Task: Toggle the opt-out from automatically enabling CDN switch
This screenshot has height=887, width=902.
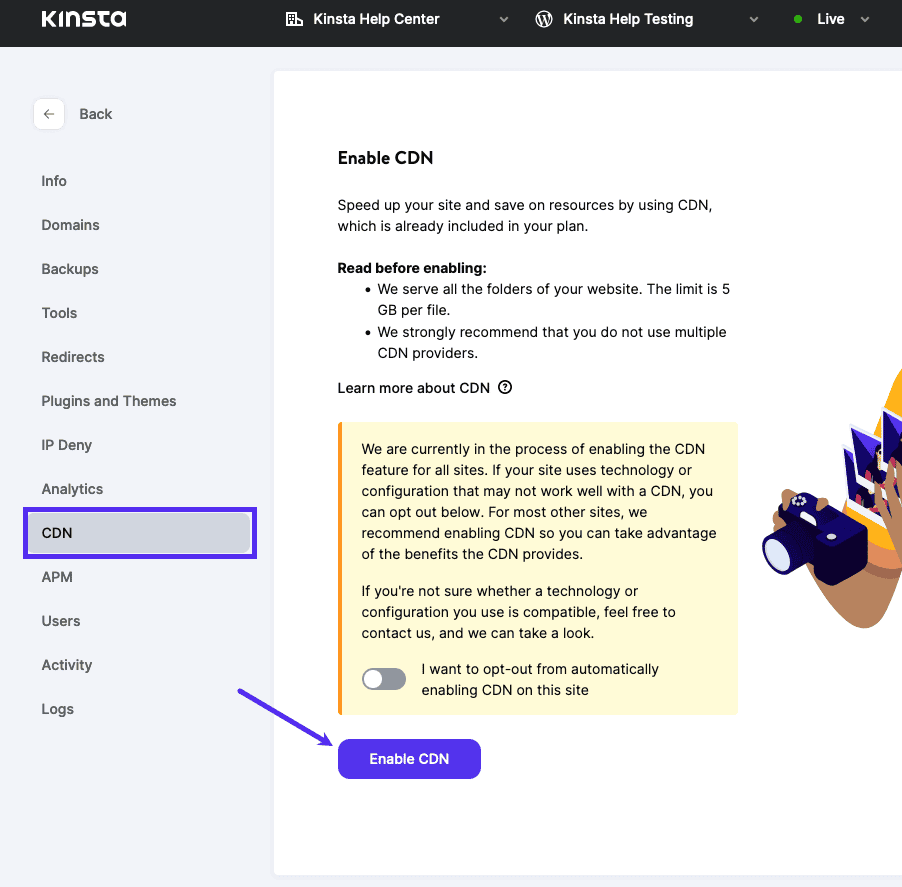Action: tap(384, 679)
